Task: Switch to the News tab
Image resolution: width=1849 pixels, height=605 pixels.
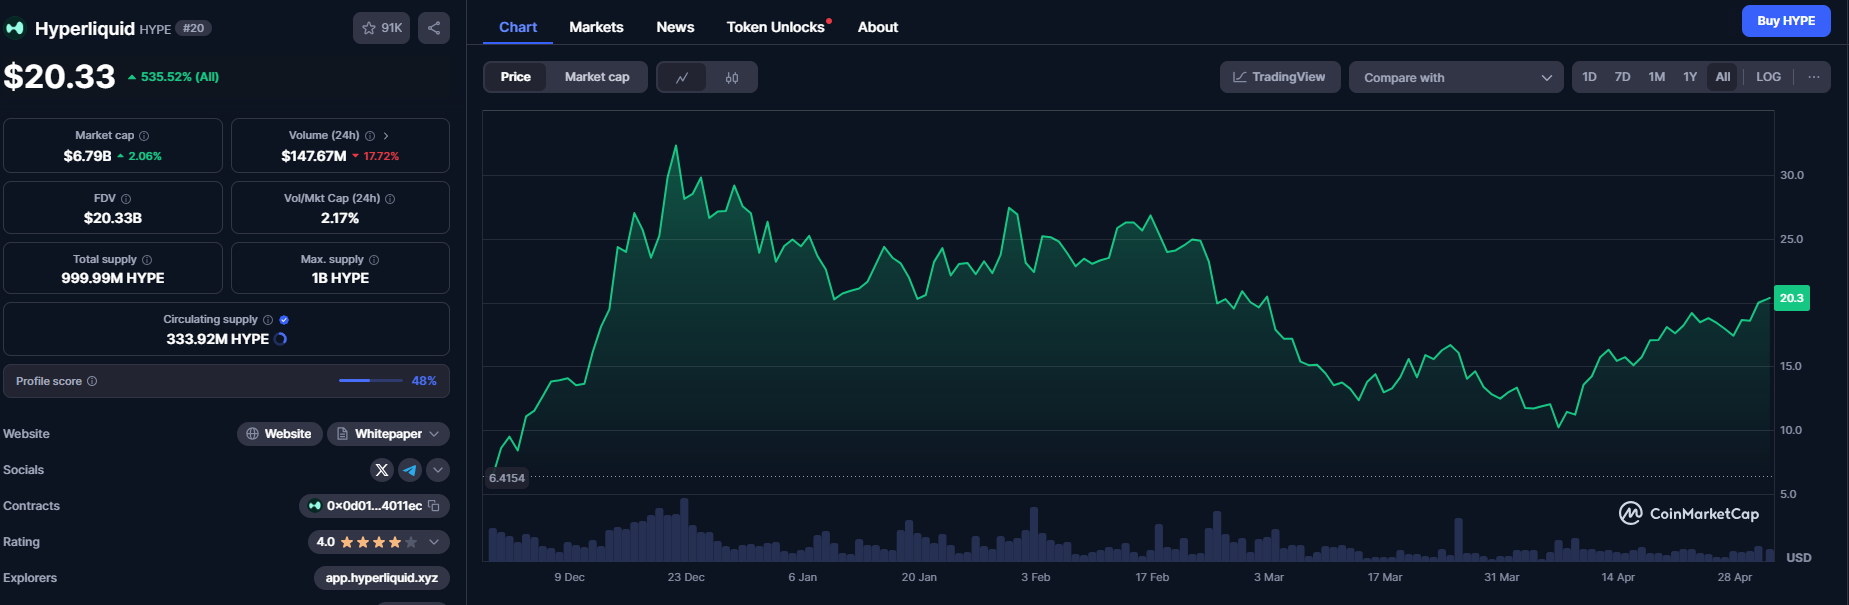Action: tap(675, 27)
